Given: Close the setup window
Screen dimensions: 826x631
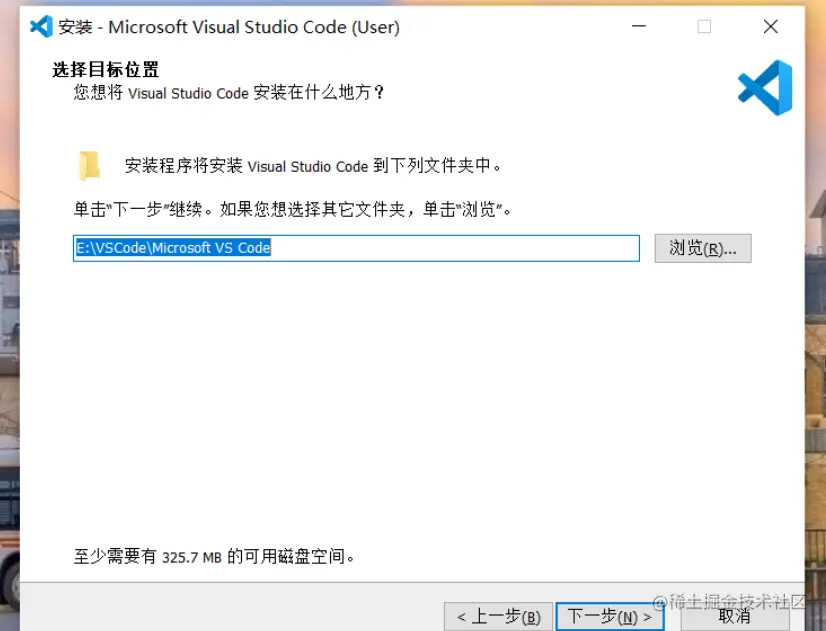Looking at the screenshot, I should [x=771, y=26].
